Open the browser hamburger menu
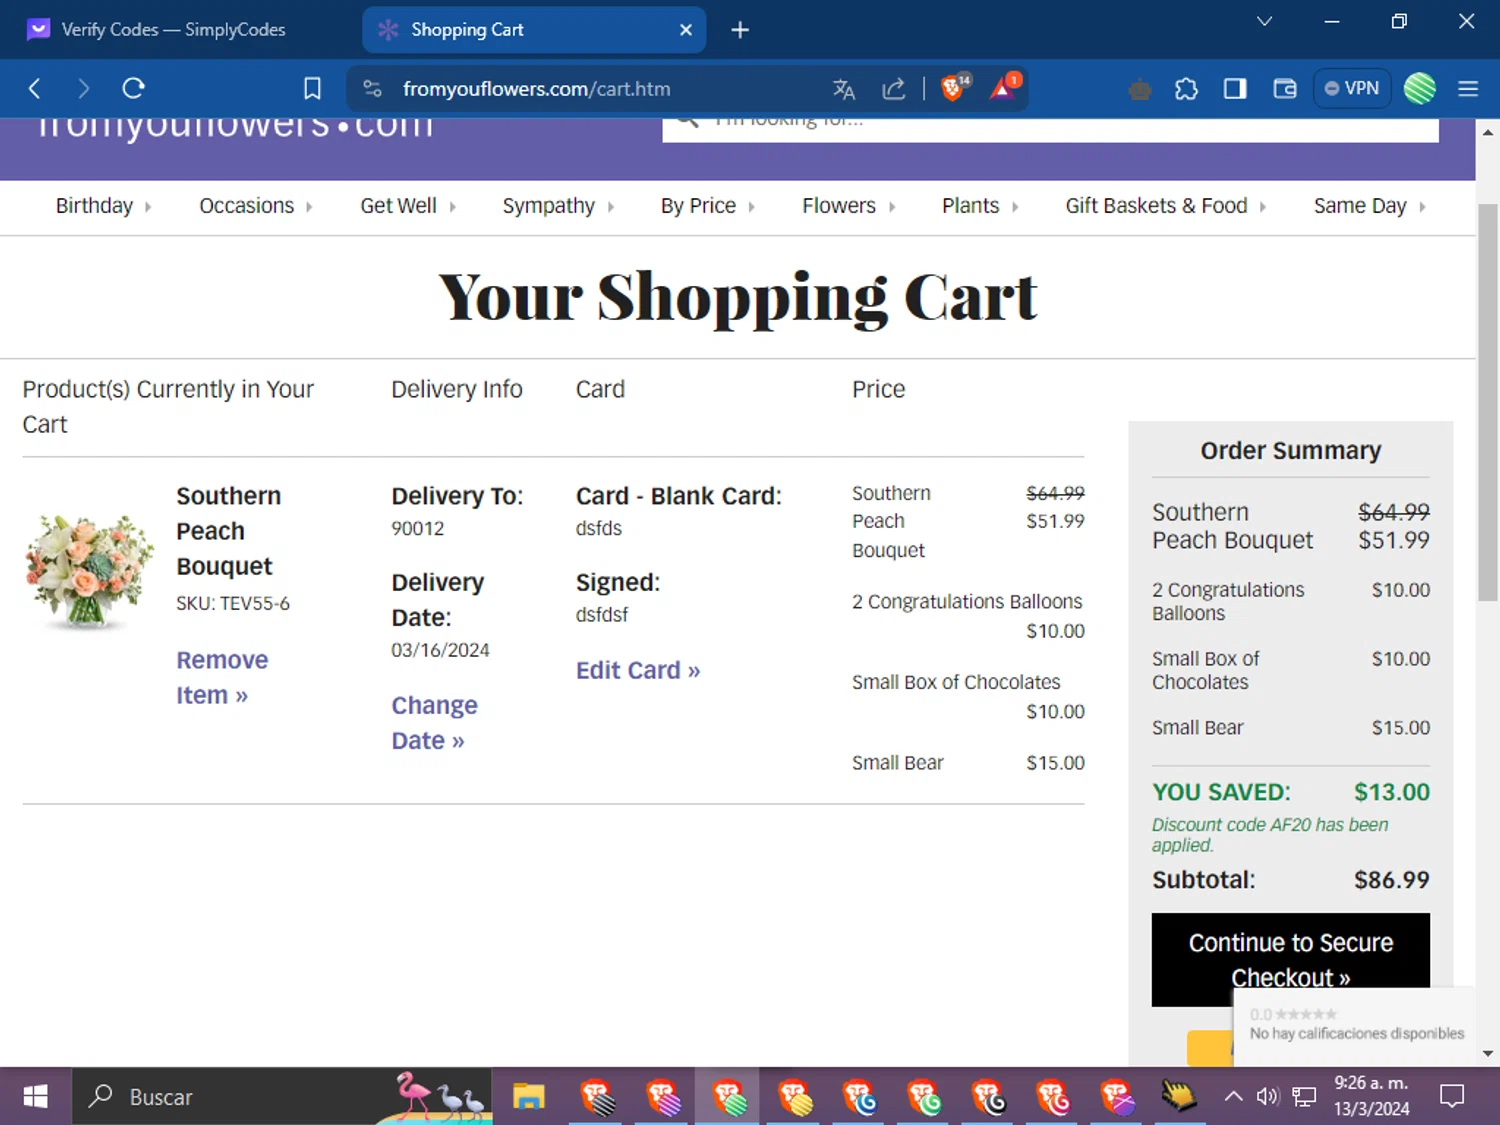This screenshot has width=1500, height=1125. pos(1468,89)
